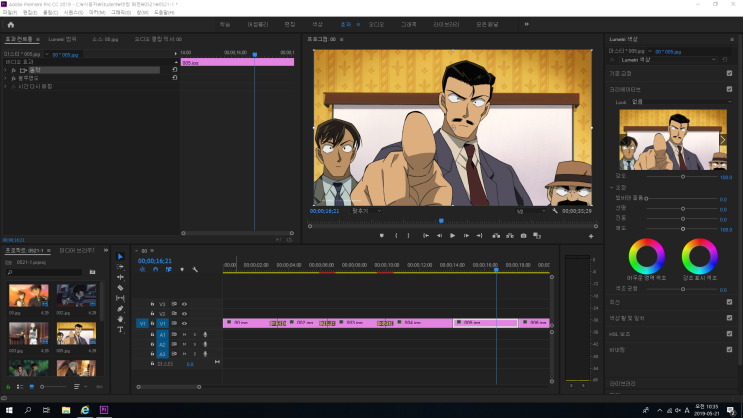
Task: Open program monitor zoom fit dropdown
Action: [x=366, y=211]
